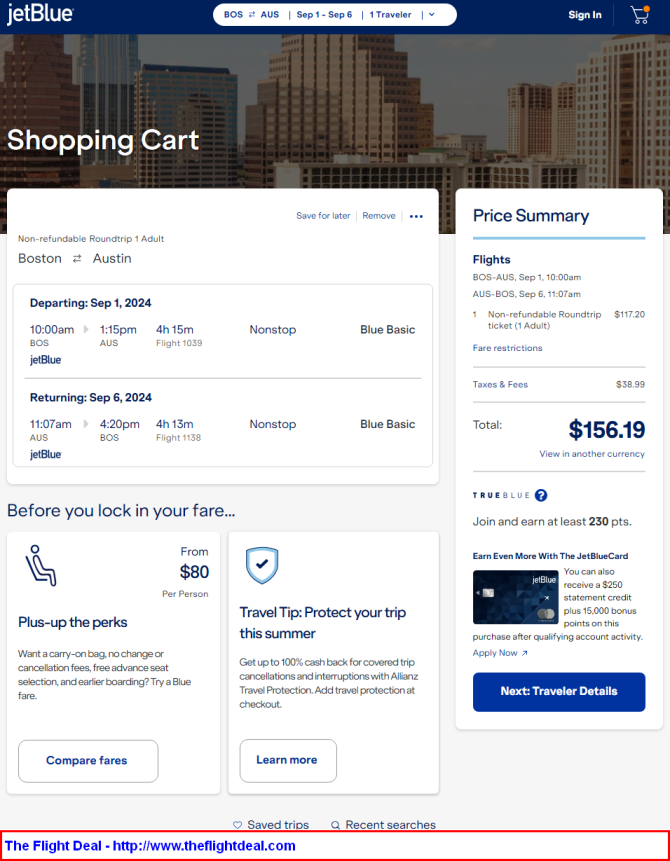Image resolution: width=670 pixels, height=861 pixels.
Task: Click the seat icon on the perks card
Action: (x=41, y=565)
